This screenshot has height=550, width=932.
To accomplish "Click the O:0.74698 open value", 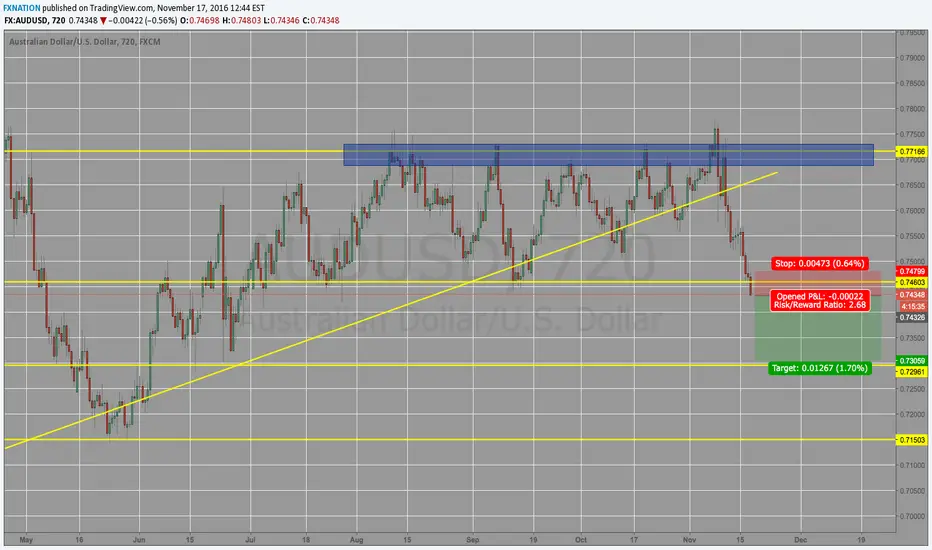I will coord(200,20).
